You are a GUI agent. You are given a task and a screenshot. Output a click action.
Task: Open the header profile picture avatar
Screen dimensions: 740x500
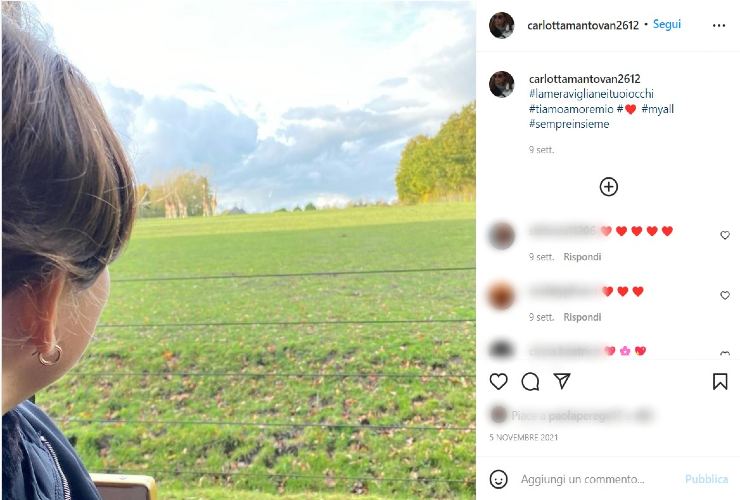point(501,25)
